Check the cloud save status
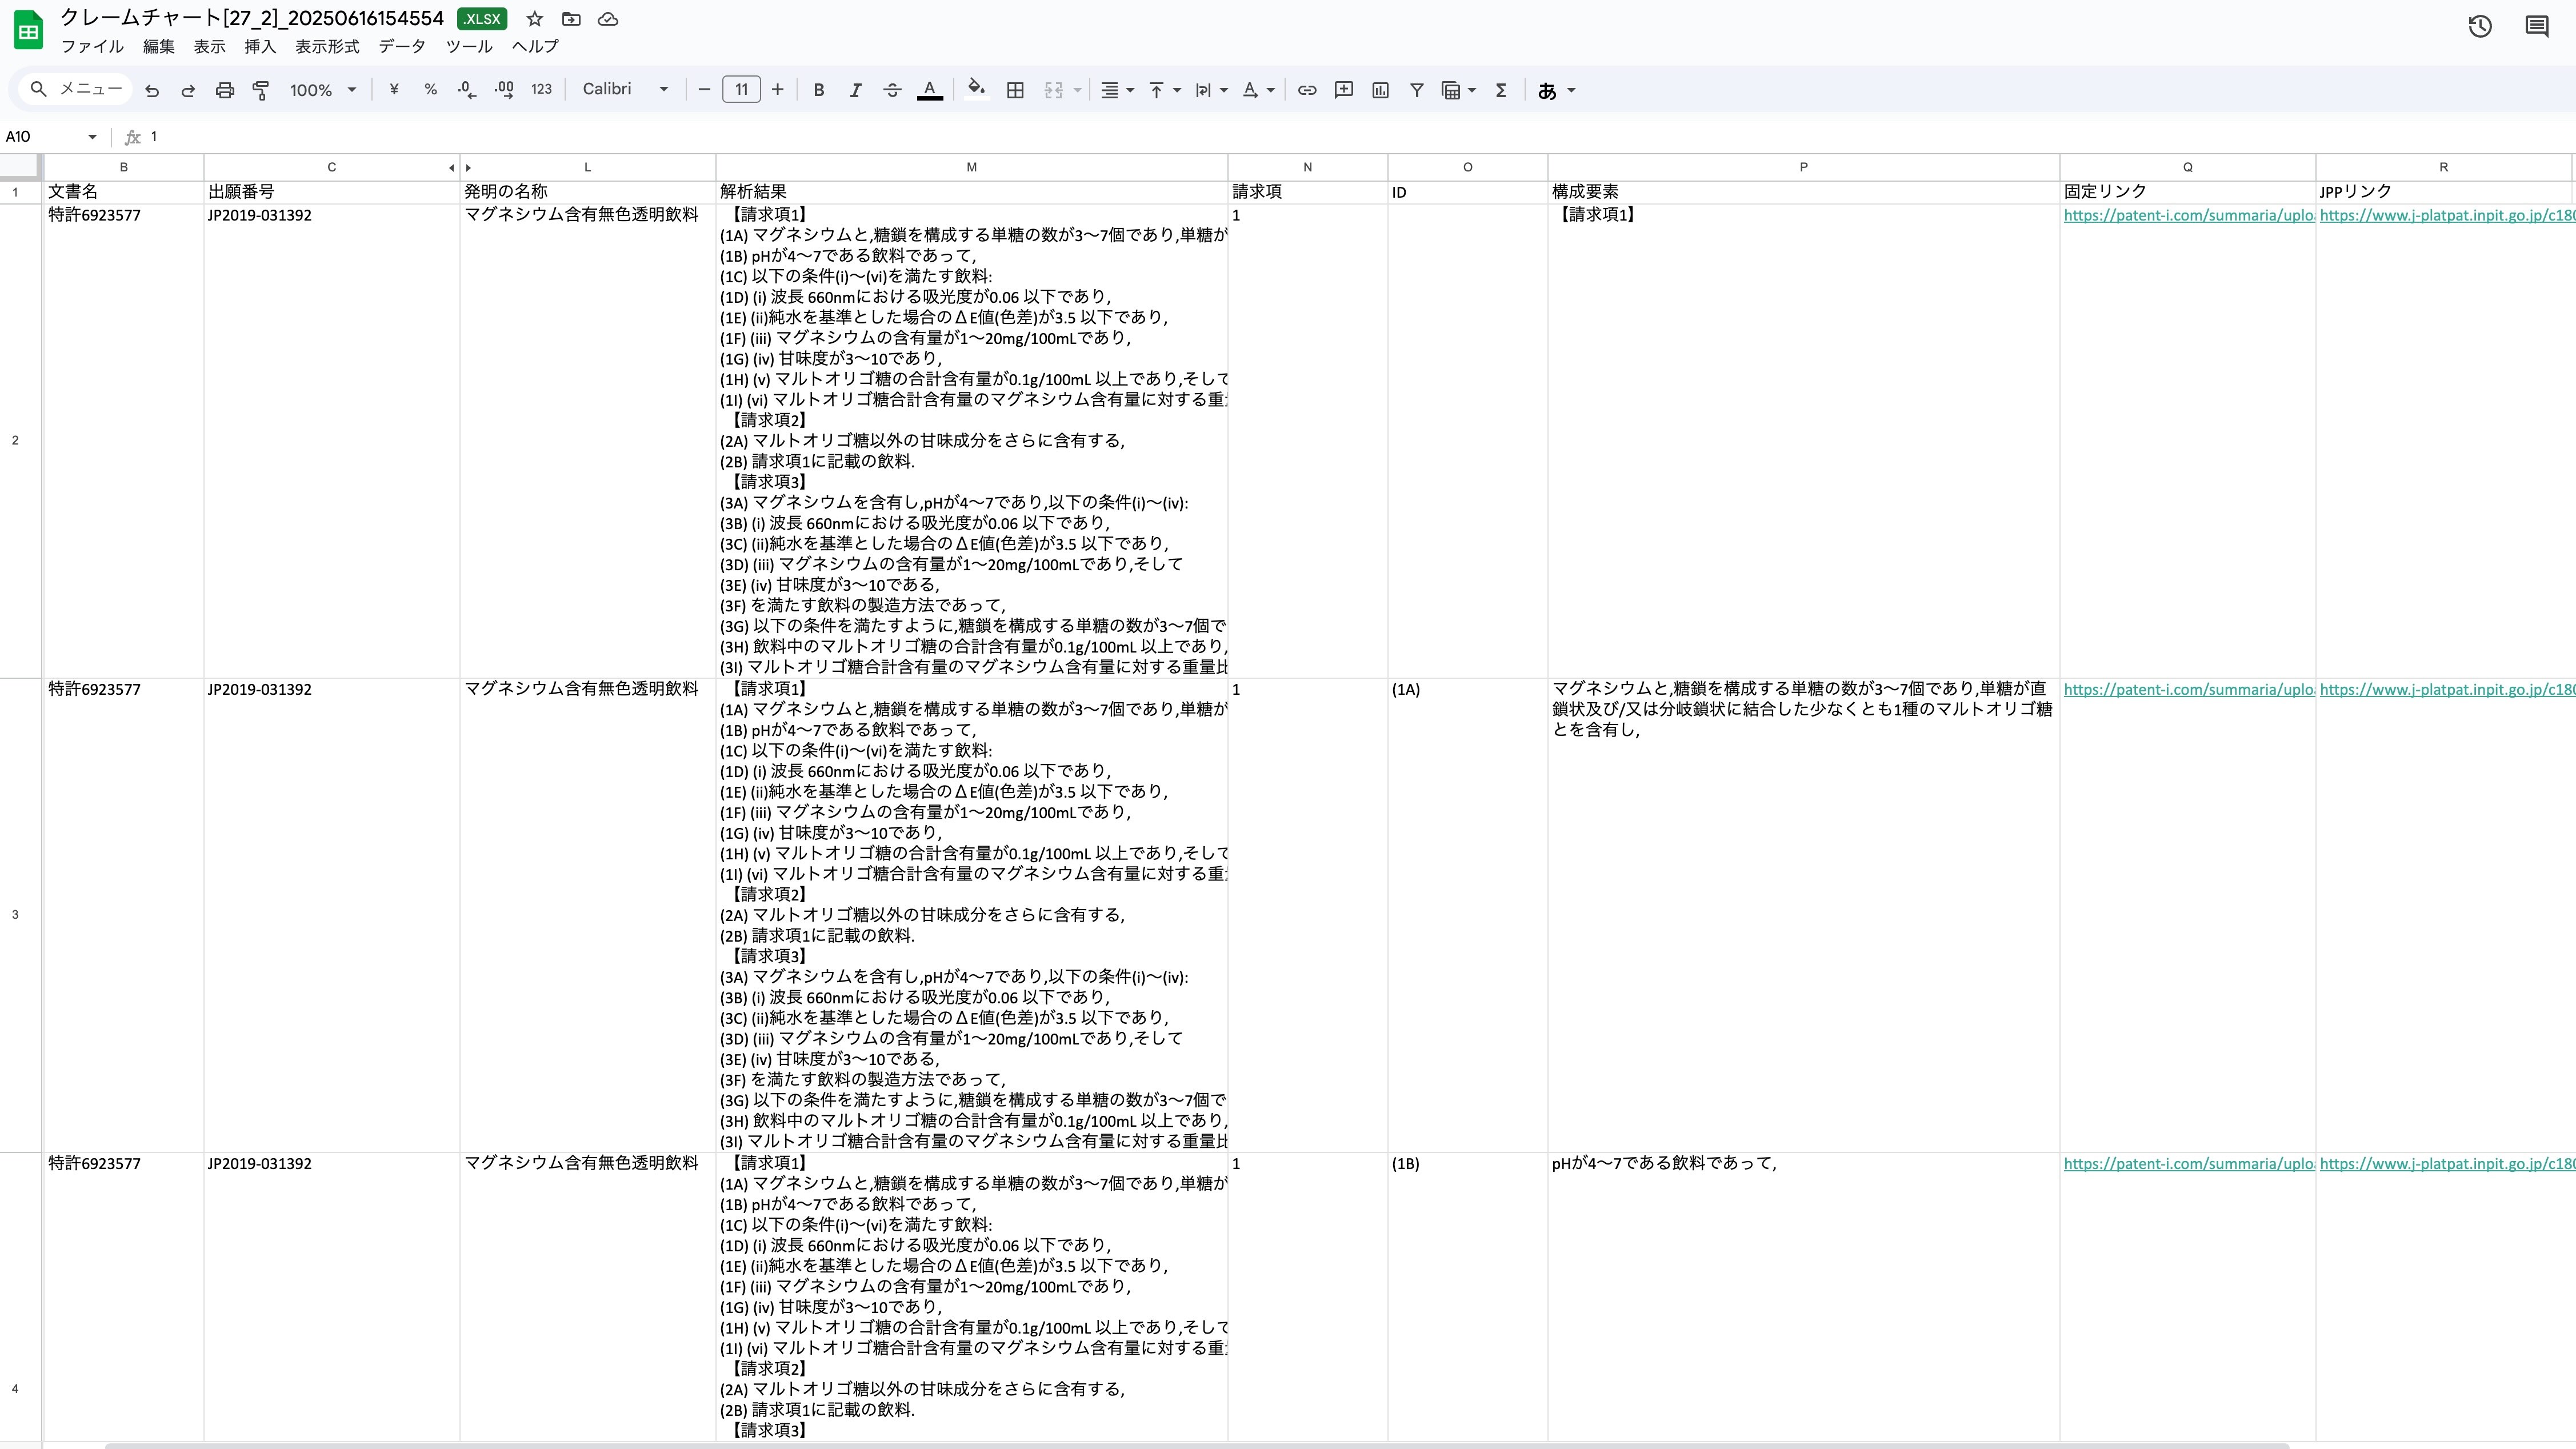This screenshot has width=2576, height=1449. (607, 19)
